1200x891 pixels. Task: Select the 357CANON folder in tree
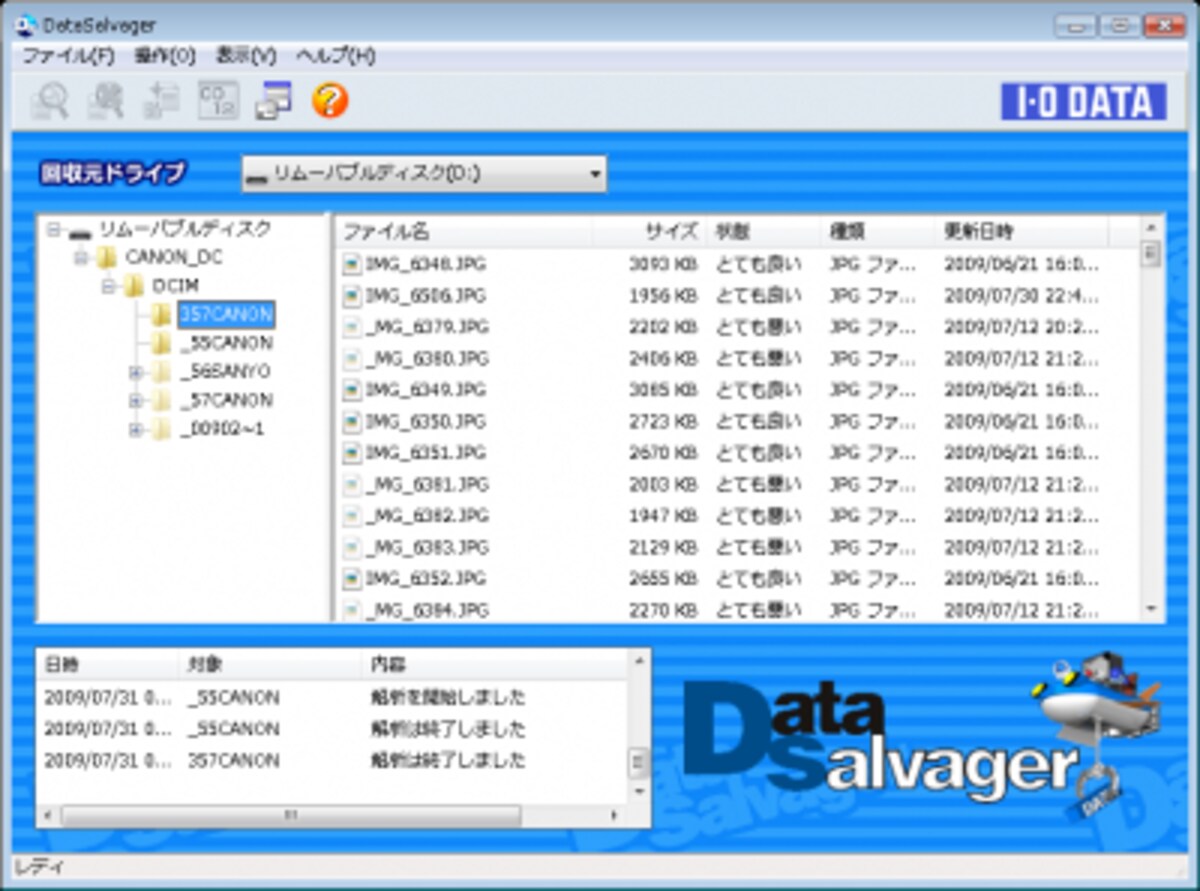click(x=226, y=315)
